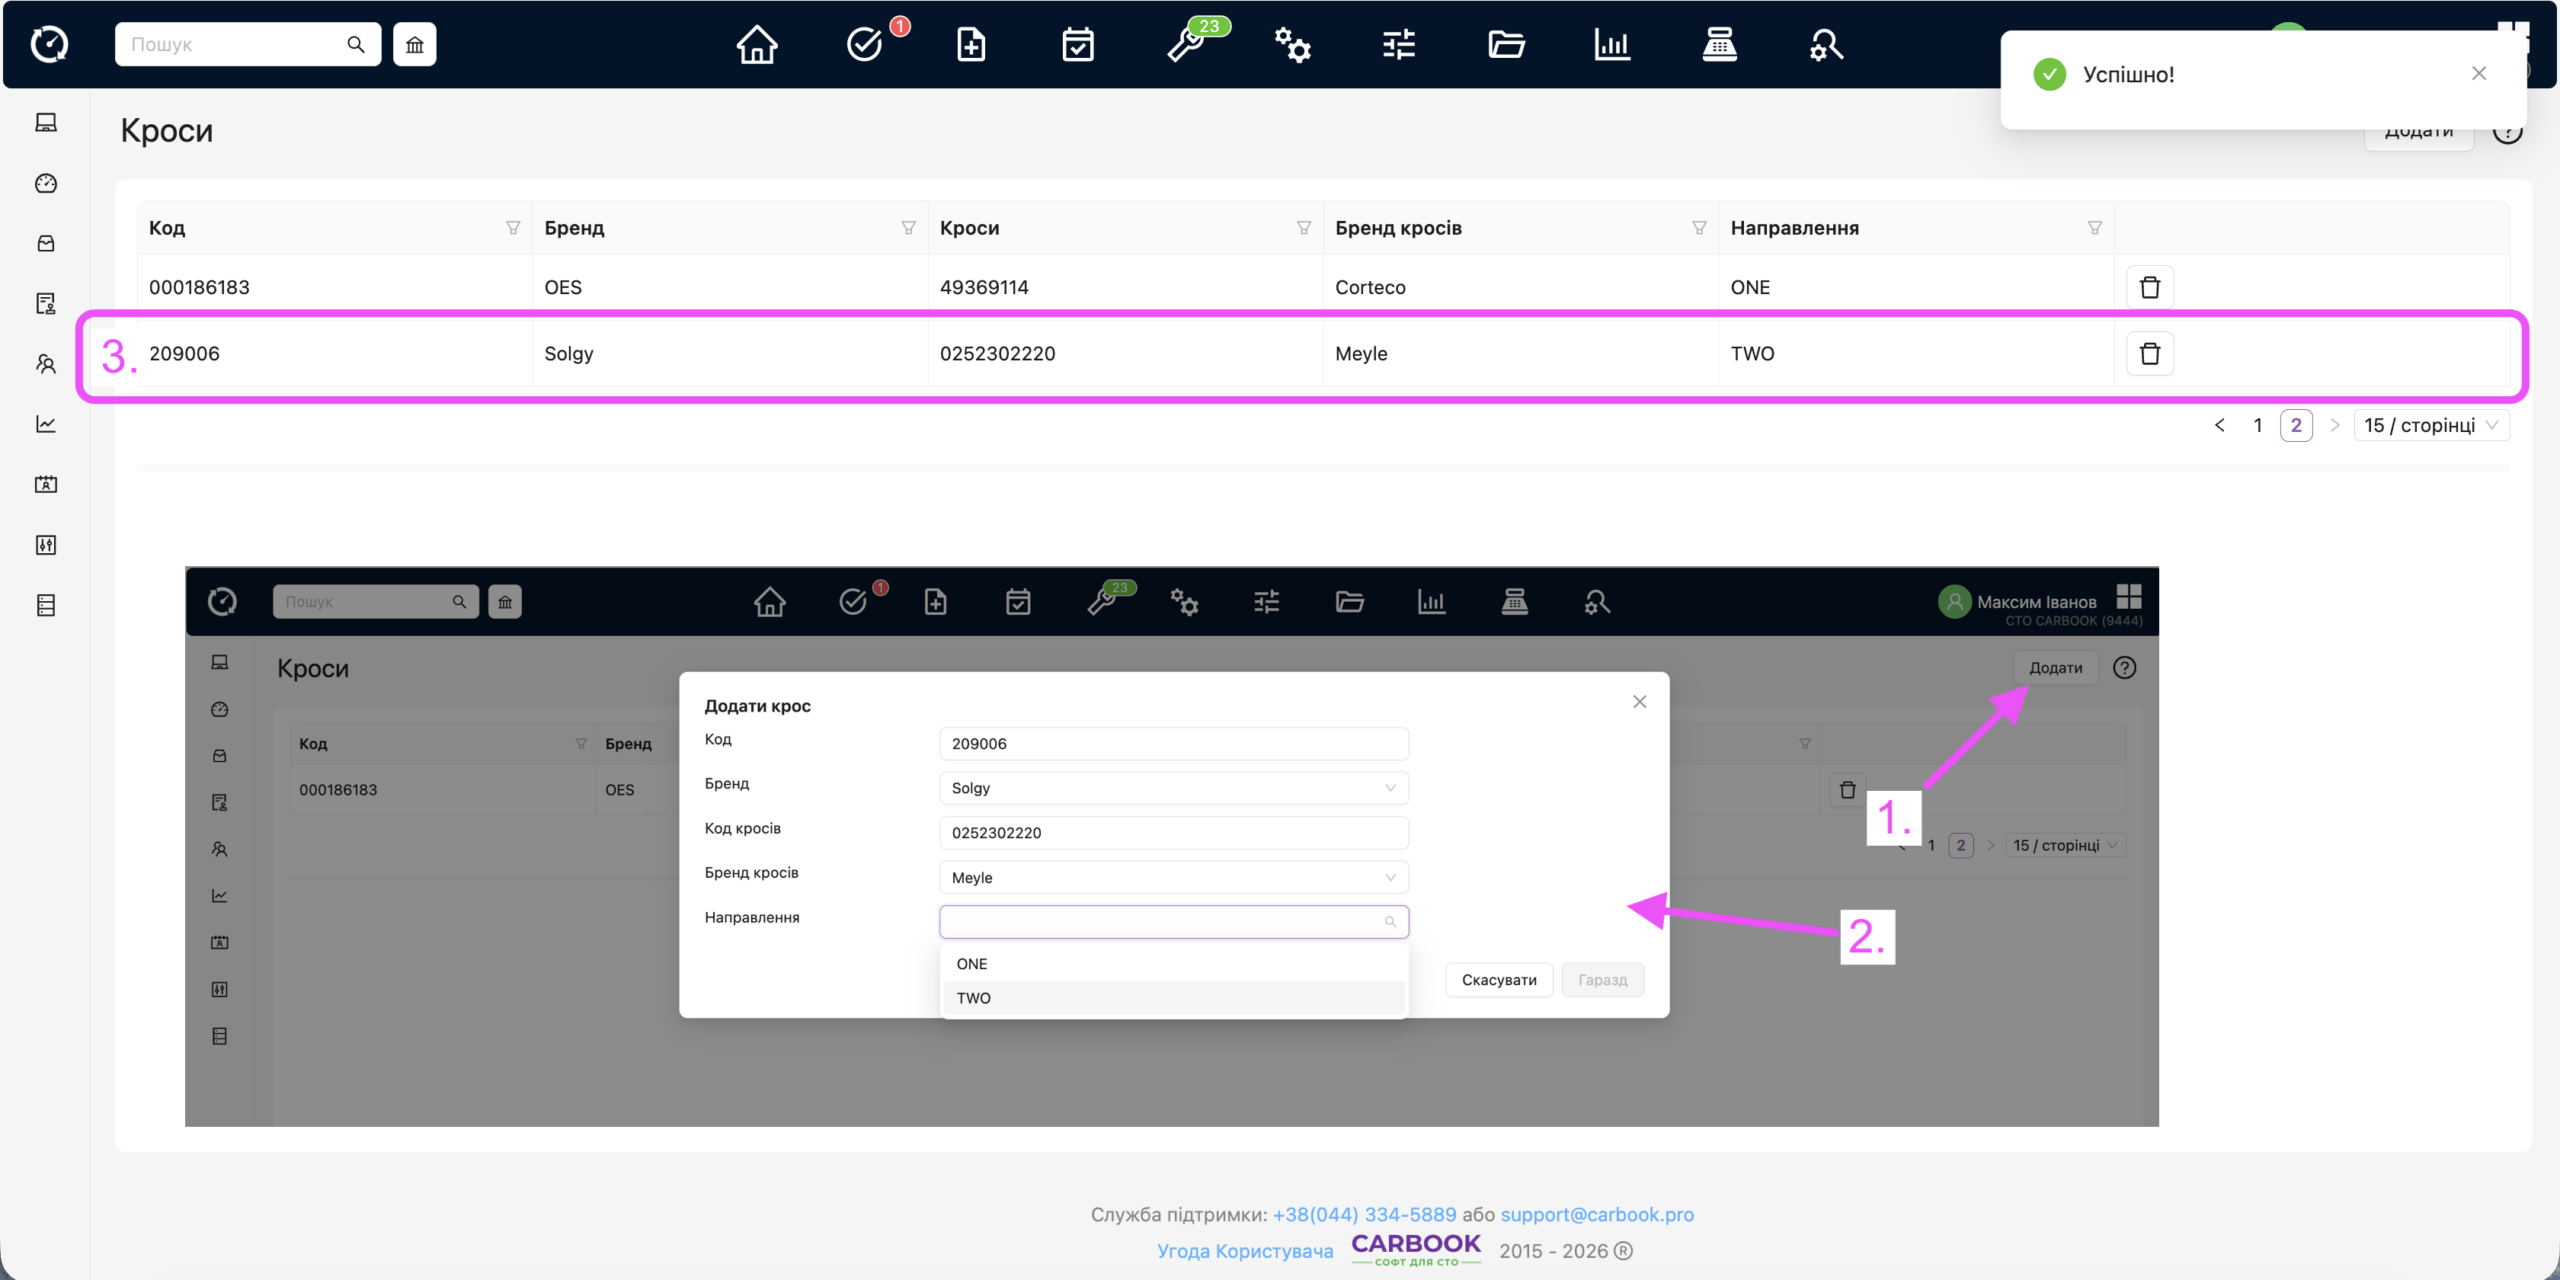The height and width of the screenshot is (1280, 2560).
Task: Click the bank icon beside search
Action: (x=415, y=45)
